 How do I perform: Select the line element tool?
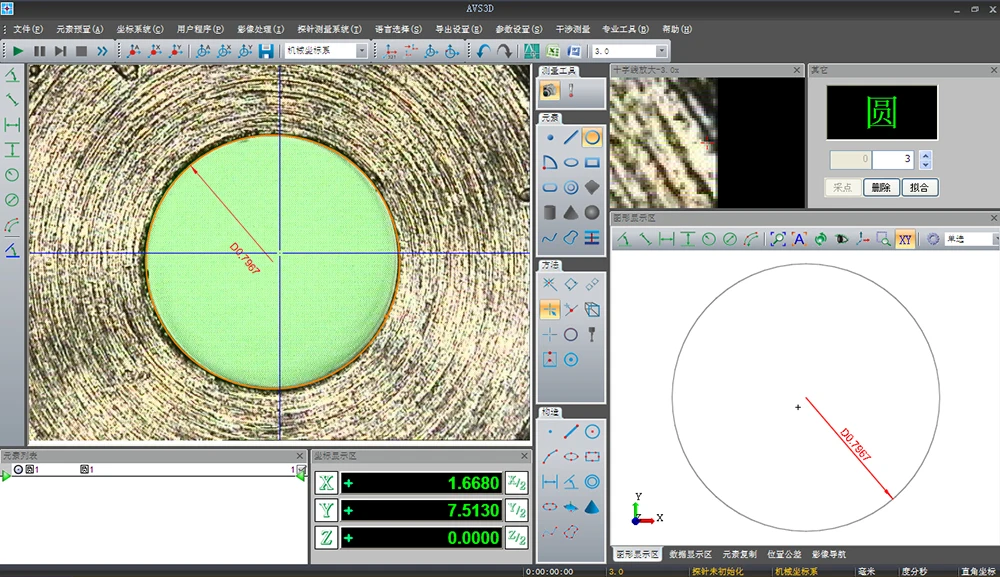coord(571,137)
